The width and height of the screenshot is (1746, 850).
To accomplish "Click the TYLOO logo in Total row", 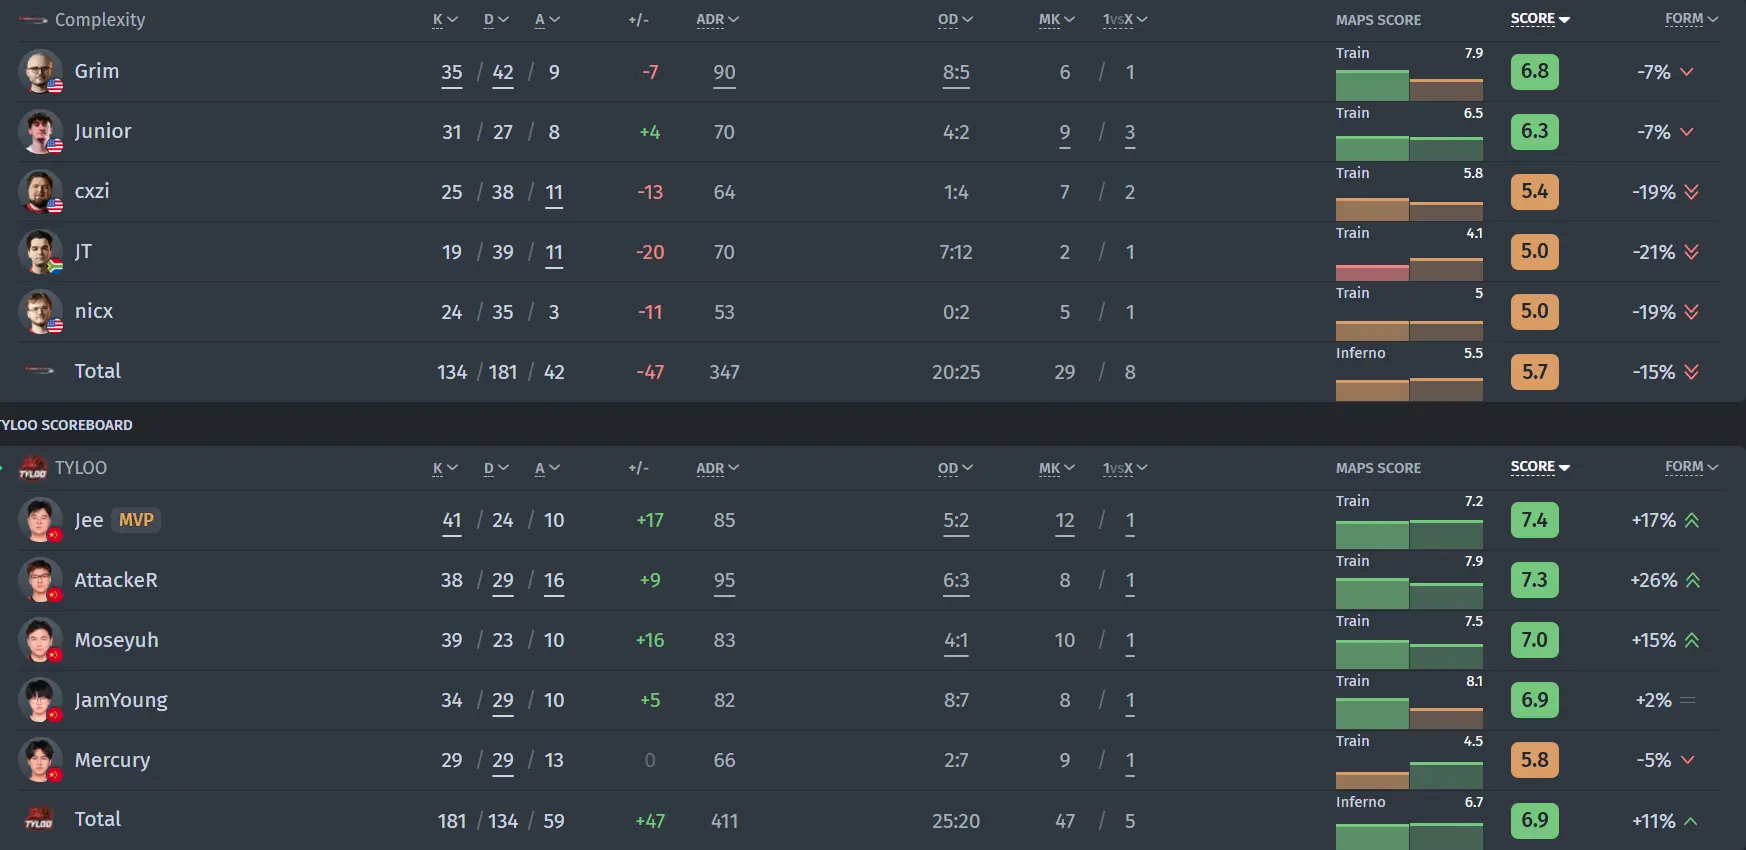I will click(x=39, y=820).
